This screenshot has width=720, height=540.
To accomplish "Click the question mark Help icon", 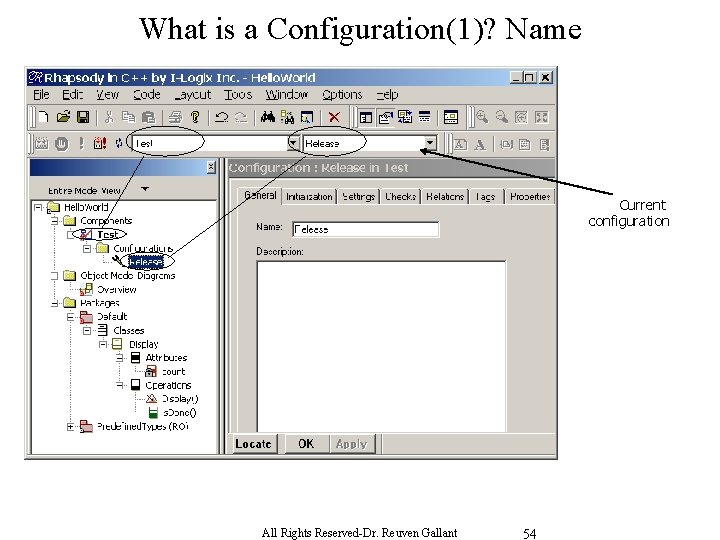I will tap(195, 118).
